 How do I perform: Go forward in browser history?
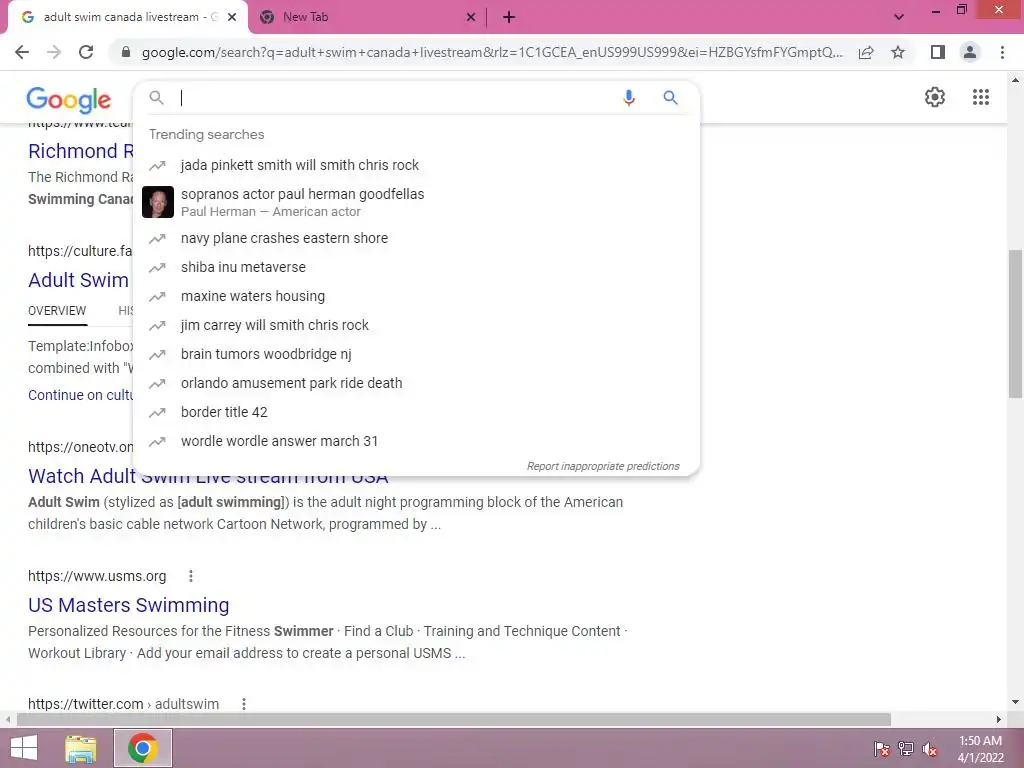click(x=54, y=52)
